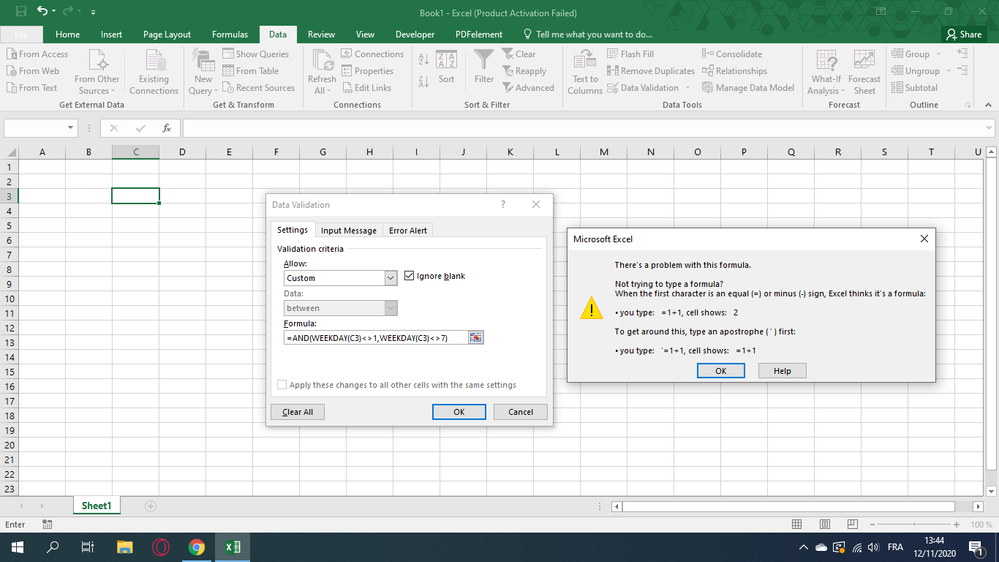
Task: Click the formula range selector icon
Action: point(476,338)
